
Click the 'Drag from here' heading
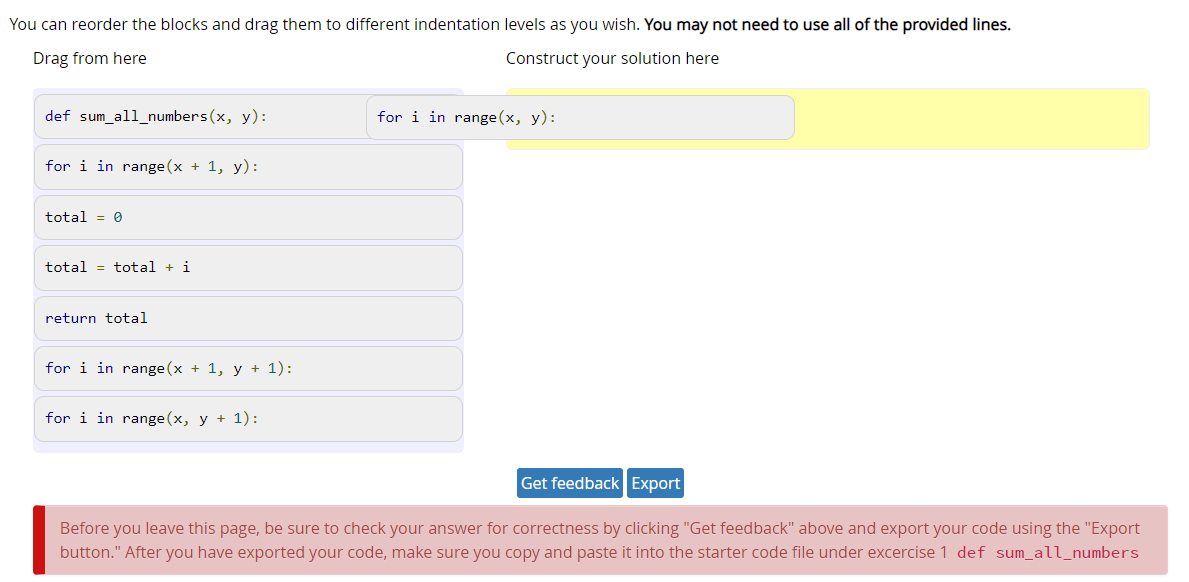click(90, 58)
